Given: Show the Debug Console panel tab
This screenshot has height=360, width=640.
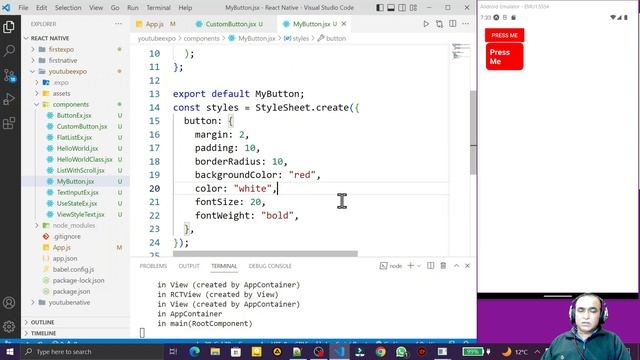Looking at the screenshot, I should pos(270,266).
